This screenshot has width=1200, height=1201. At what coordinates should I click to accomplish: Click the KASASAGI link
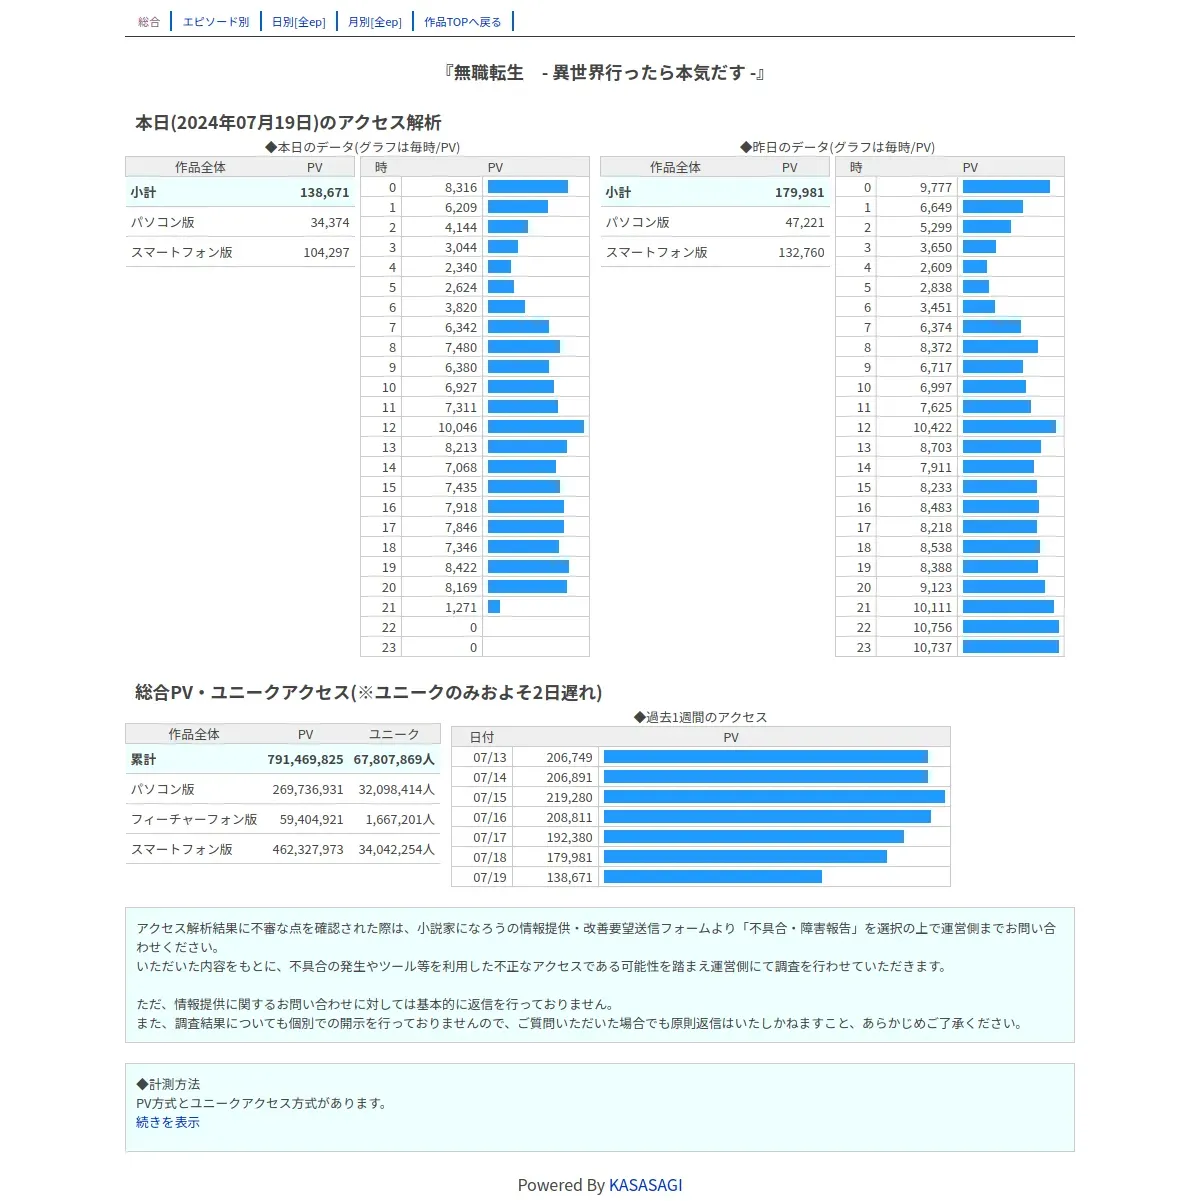(646, 1185)
